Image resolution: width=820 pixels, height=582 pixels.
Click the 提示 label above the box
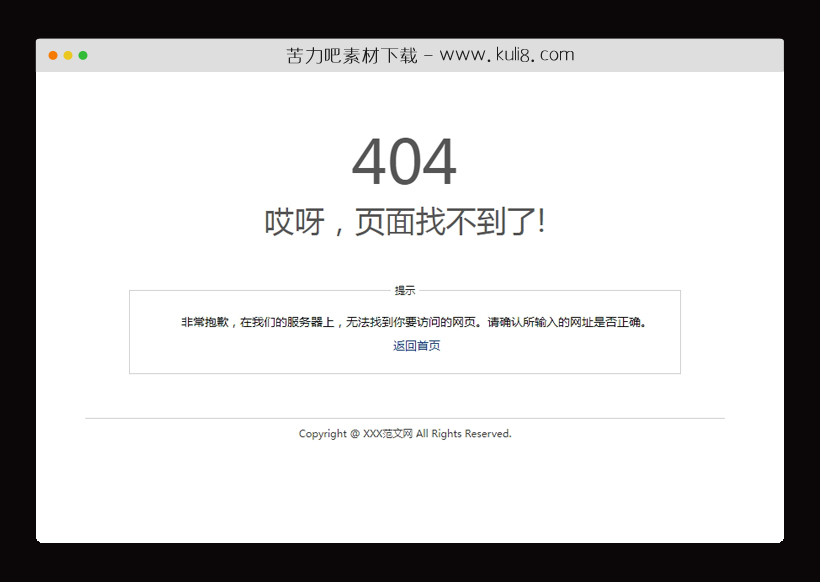(x=405, y=290)
